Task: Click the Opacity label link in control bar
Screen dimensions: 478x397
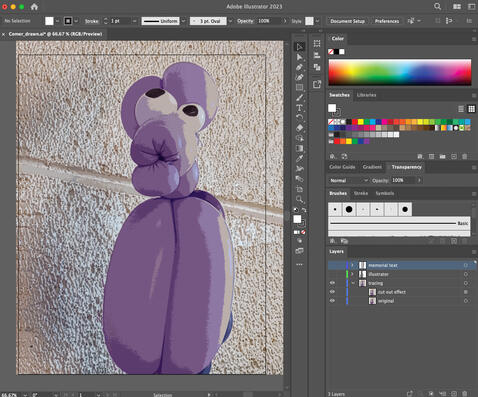Action: tap(245, 21)
